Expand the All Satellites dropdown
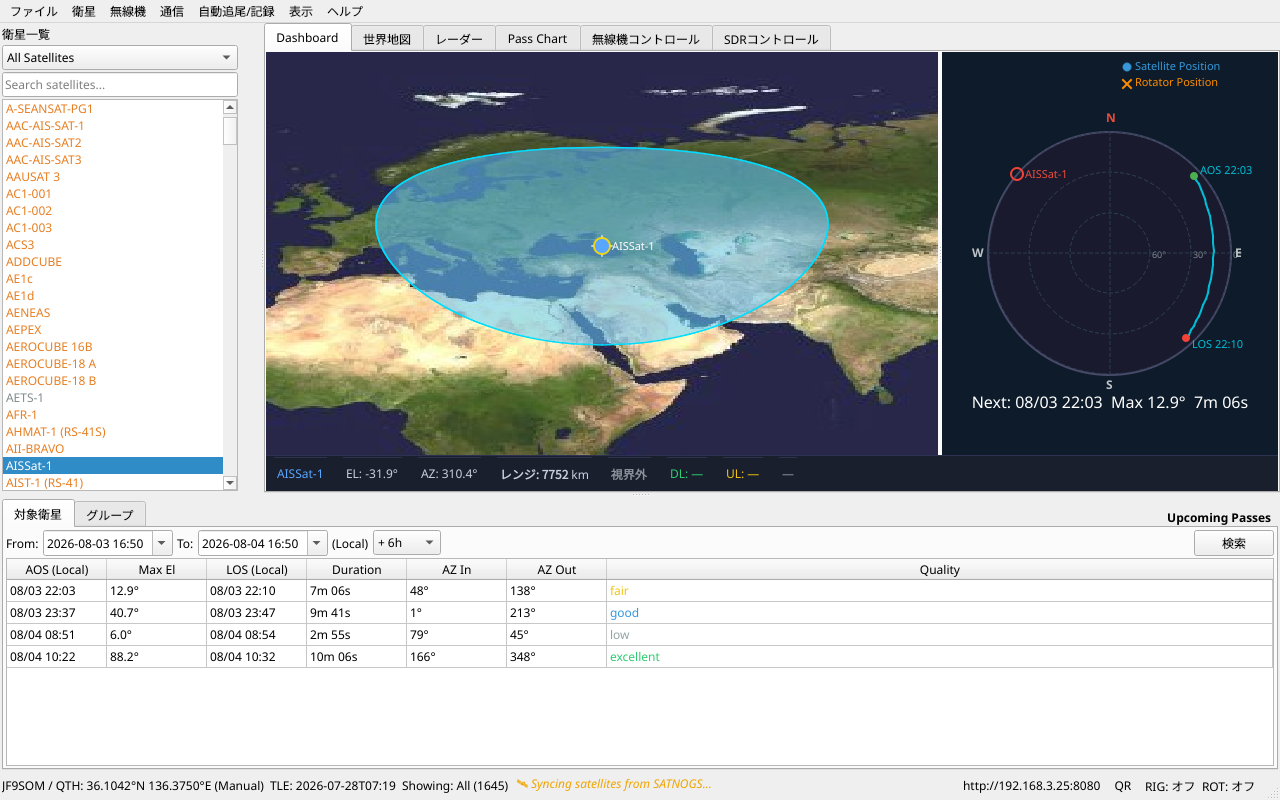The width and height of the screenshot is (1280, 800). click(x=120, y=58)
